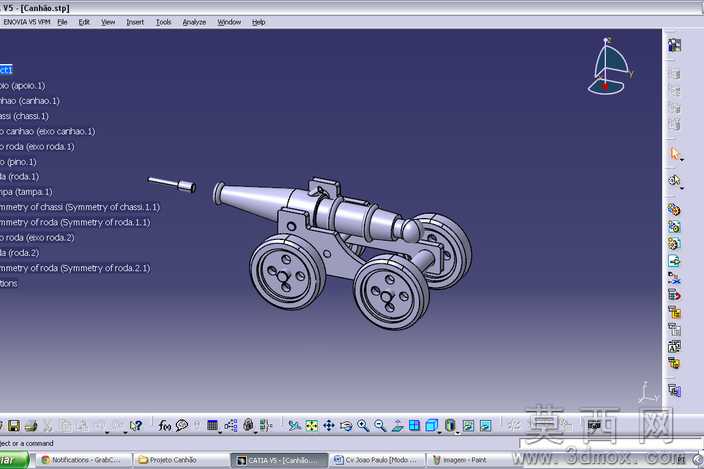Click the Isometric View cube icon
This screenshot has width=704, height=469.
click(431, 425)
